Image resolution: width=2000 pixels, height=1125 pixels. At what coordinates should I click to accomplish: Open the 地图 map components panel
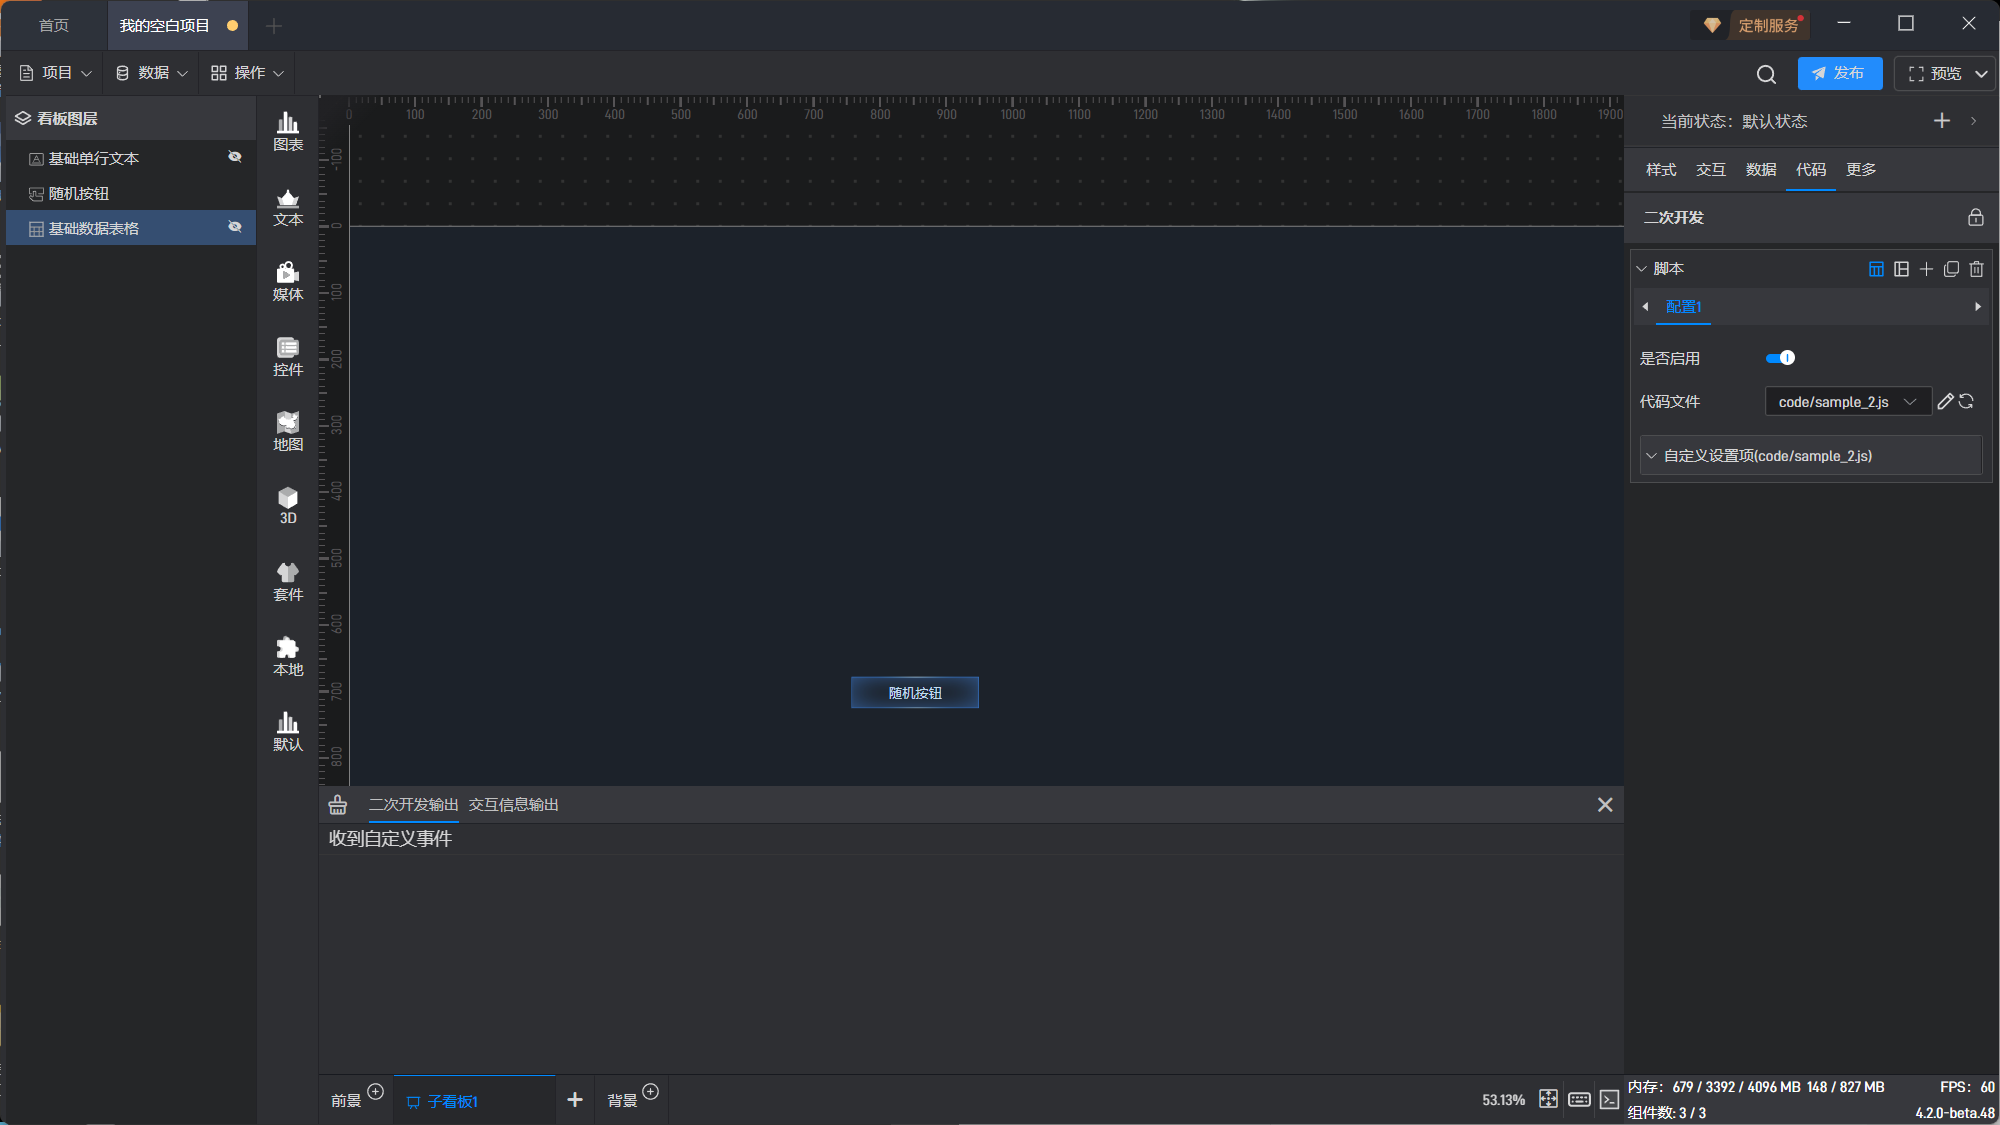click(288, 431)
